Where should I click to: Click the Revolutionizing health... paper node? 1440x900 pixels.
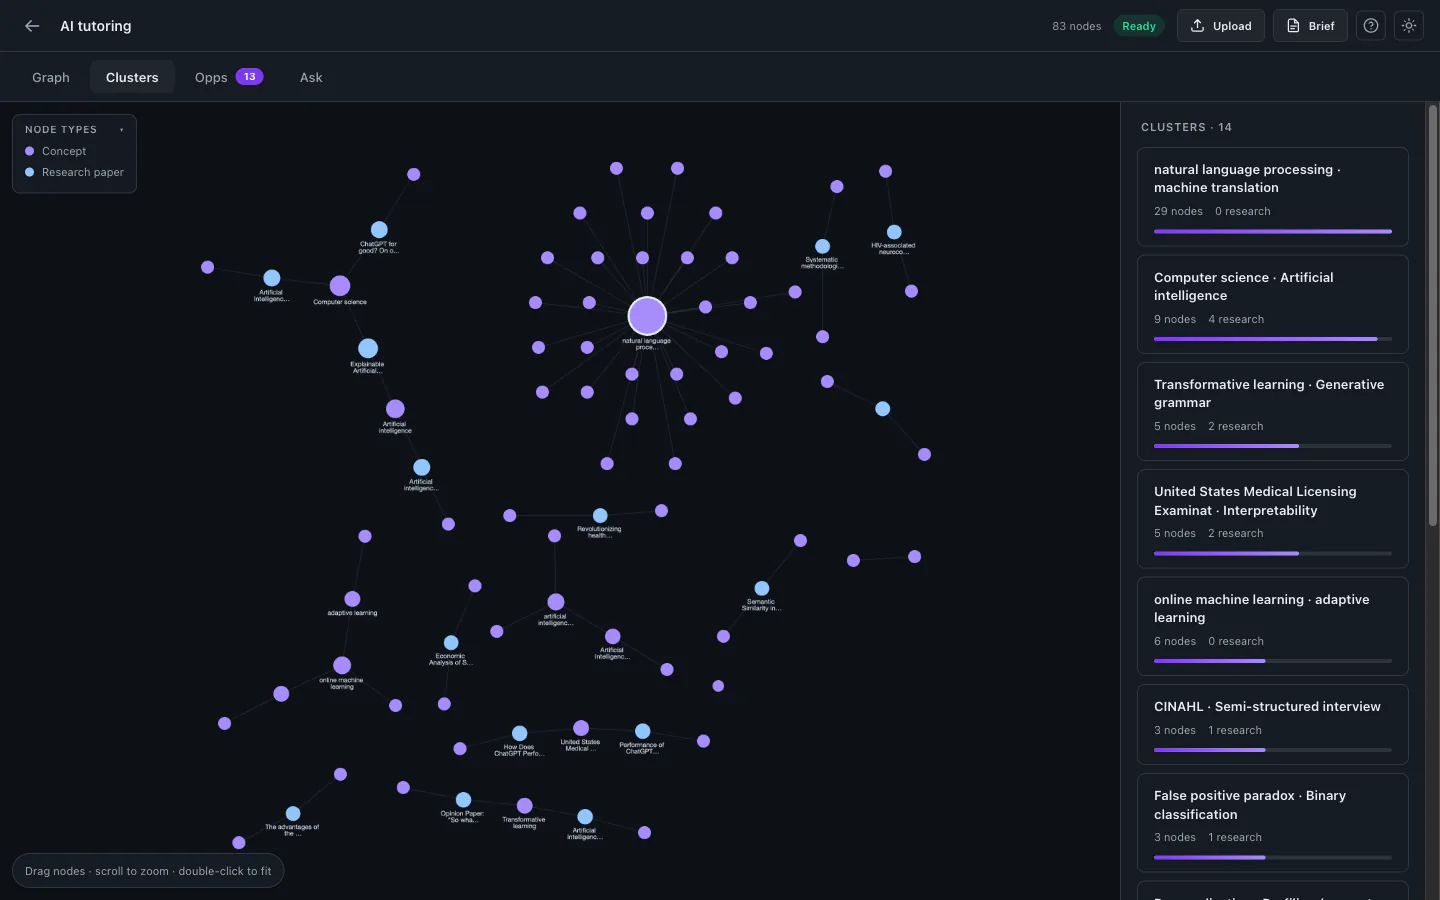pyautogui.click(x=600, y=516)
